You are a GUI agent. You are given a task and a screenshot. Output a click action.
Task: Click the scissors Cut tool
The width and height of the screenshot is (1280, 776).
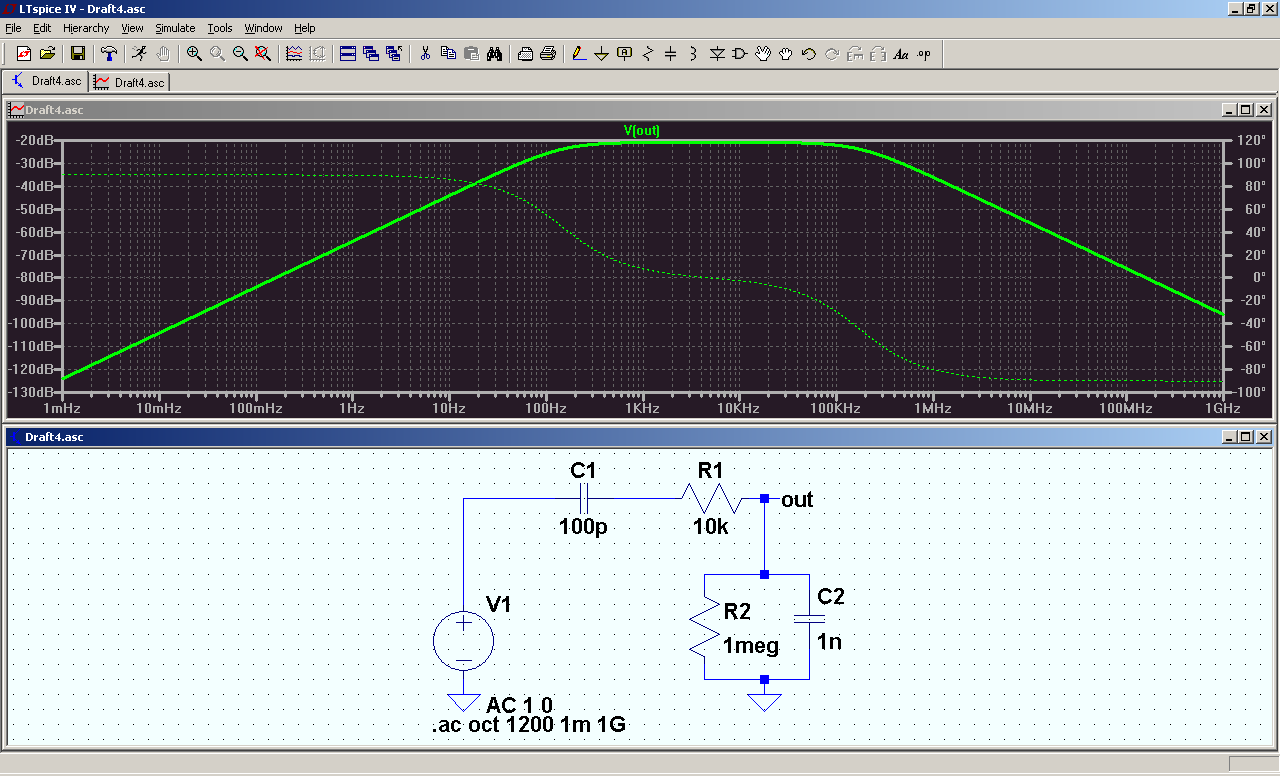click(425, 54)
